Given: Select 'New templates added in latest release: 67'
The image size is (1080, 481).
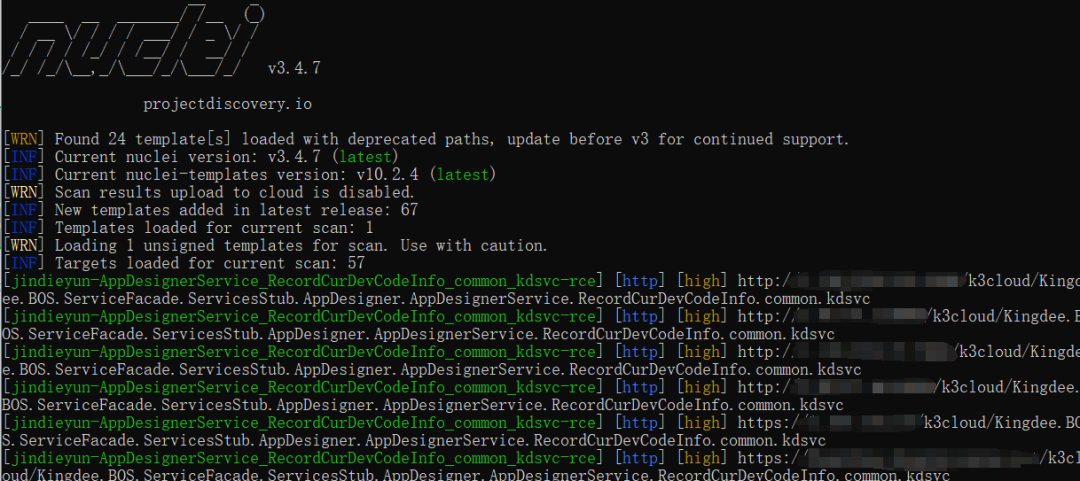Looking at the screenshot, I should (x=211, y=210).
